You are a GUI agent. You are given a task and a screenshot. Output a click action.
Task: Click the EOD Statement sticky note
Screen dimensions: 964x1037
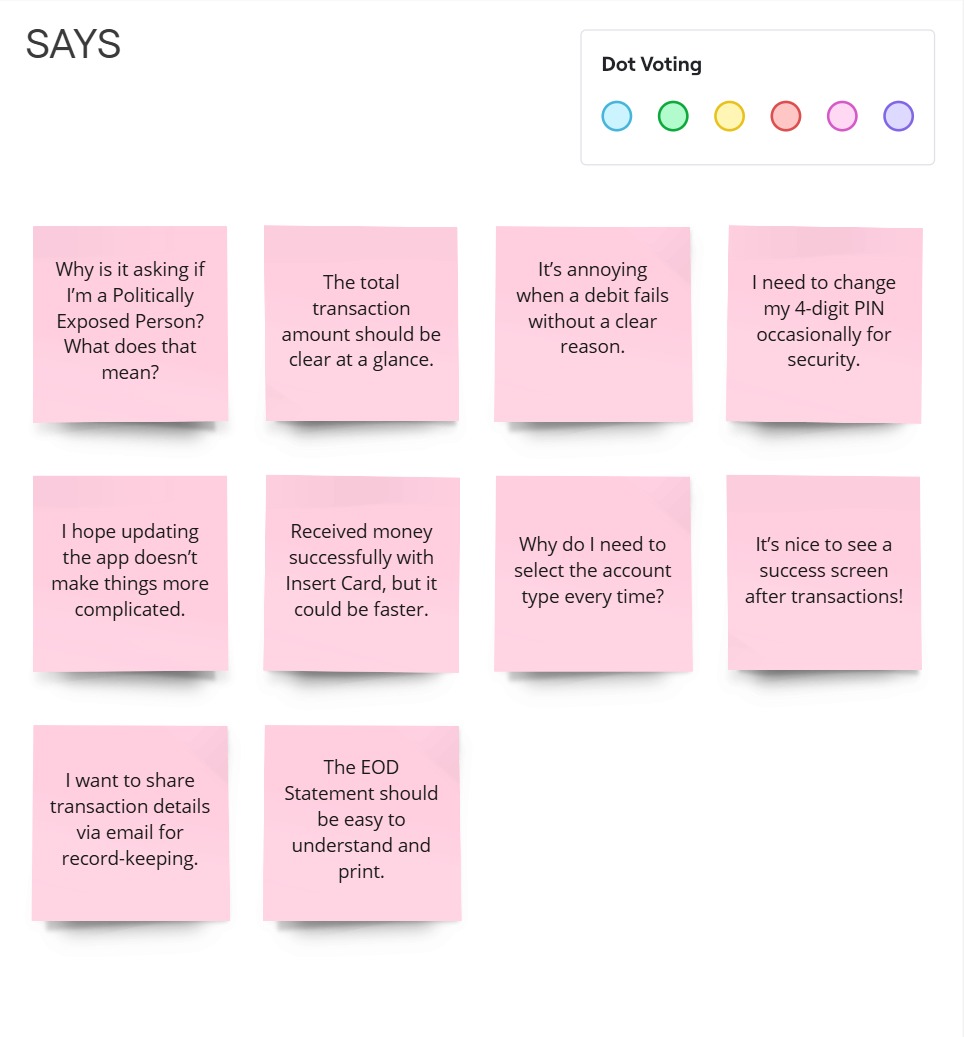tap(362, 823)
